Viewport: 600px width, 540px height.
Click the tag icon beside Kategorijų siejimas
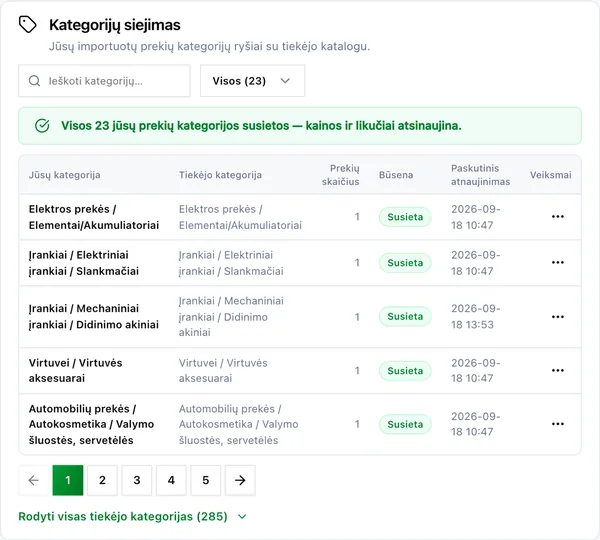coord(28,25)
